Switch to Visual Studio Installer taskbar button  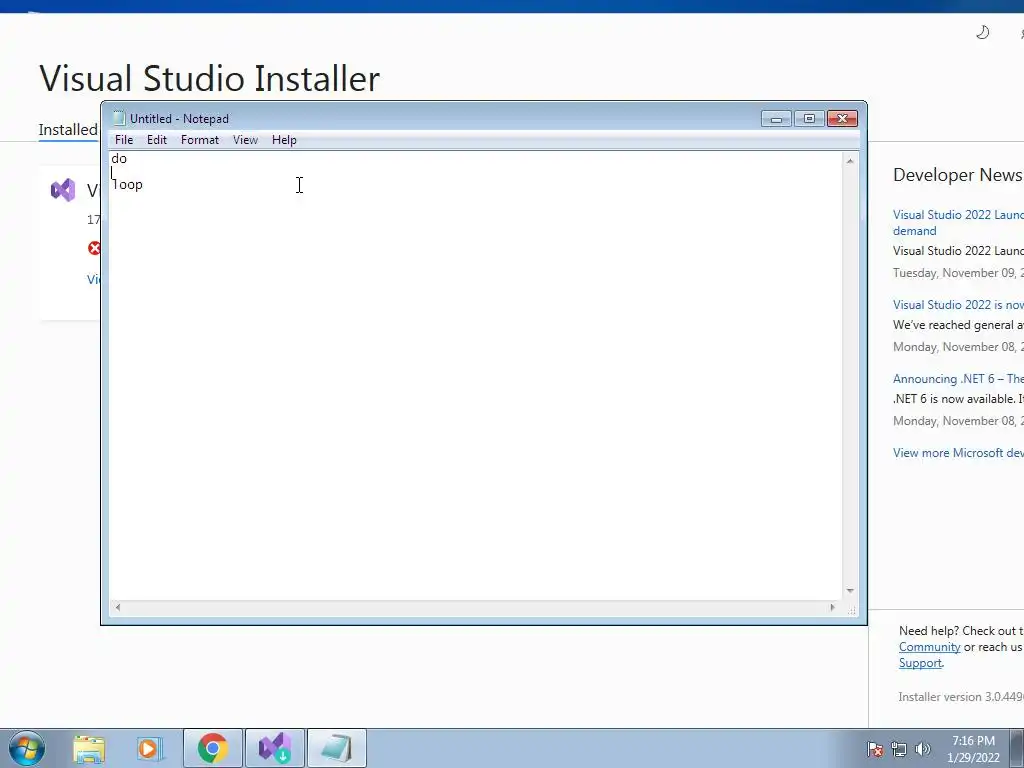pos(275,748)
